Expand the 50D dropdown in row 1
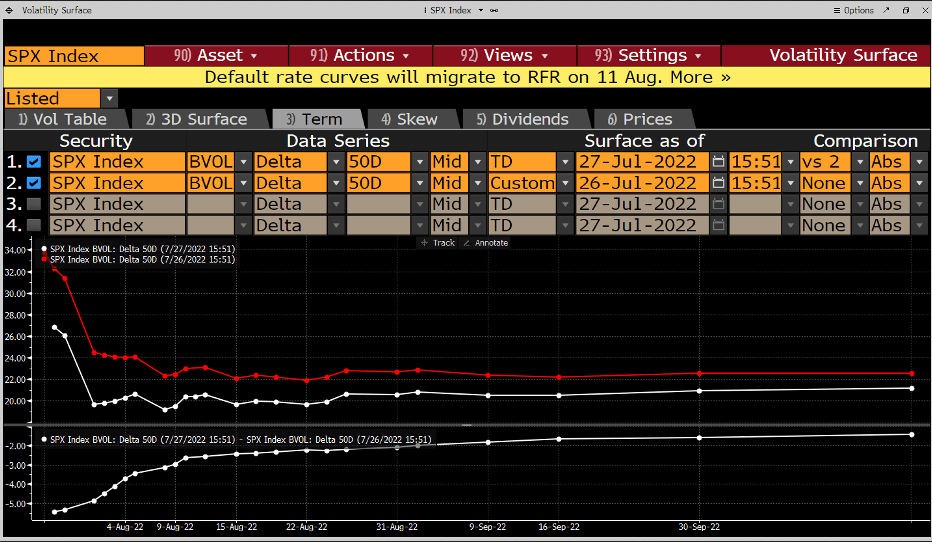 (x=420, y=162)
